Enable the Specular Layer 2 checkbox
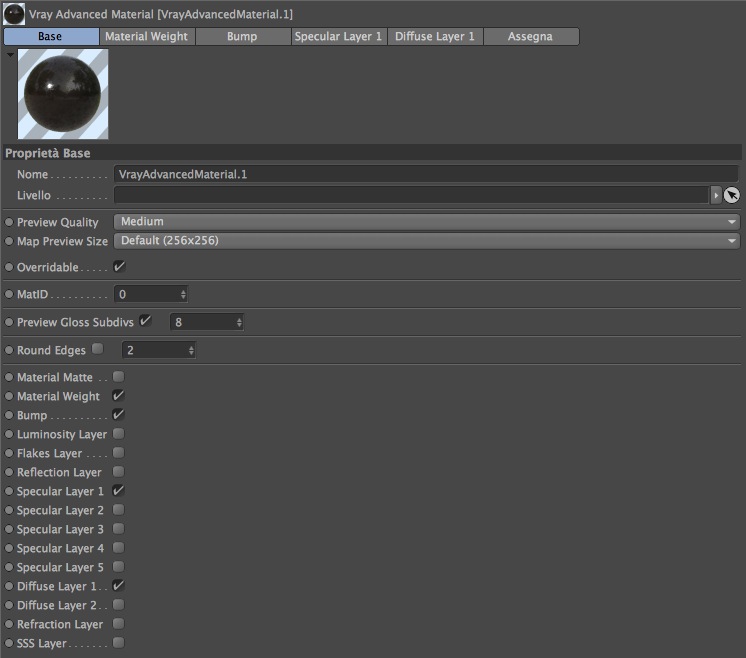746x658 pixels. point(118,510)
